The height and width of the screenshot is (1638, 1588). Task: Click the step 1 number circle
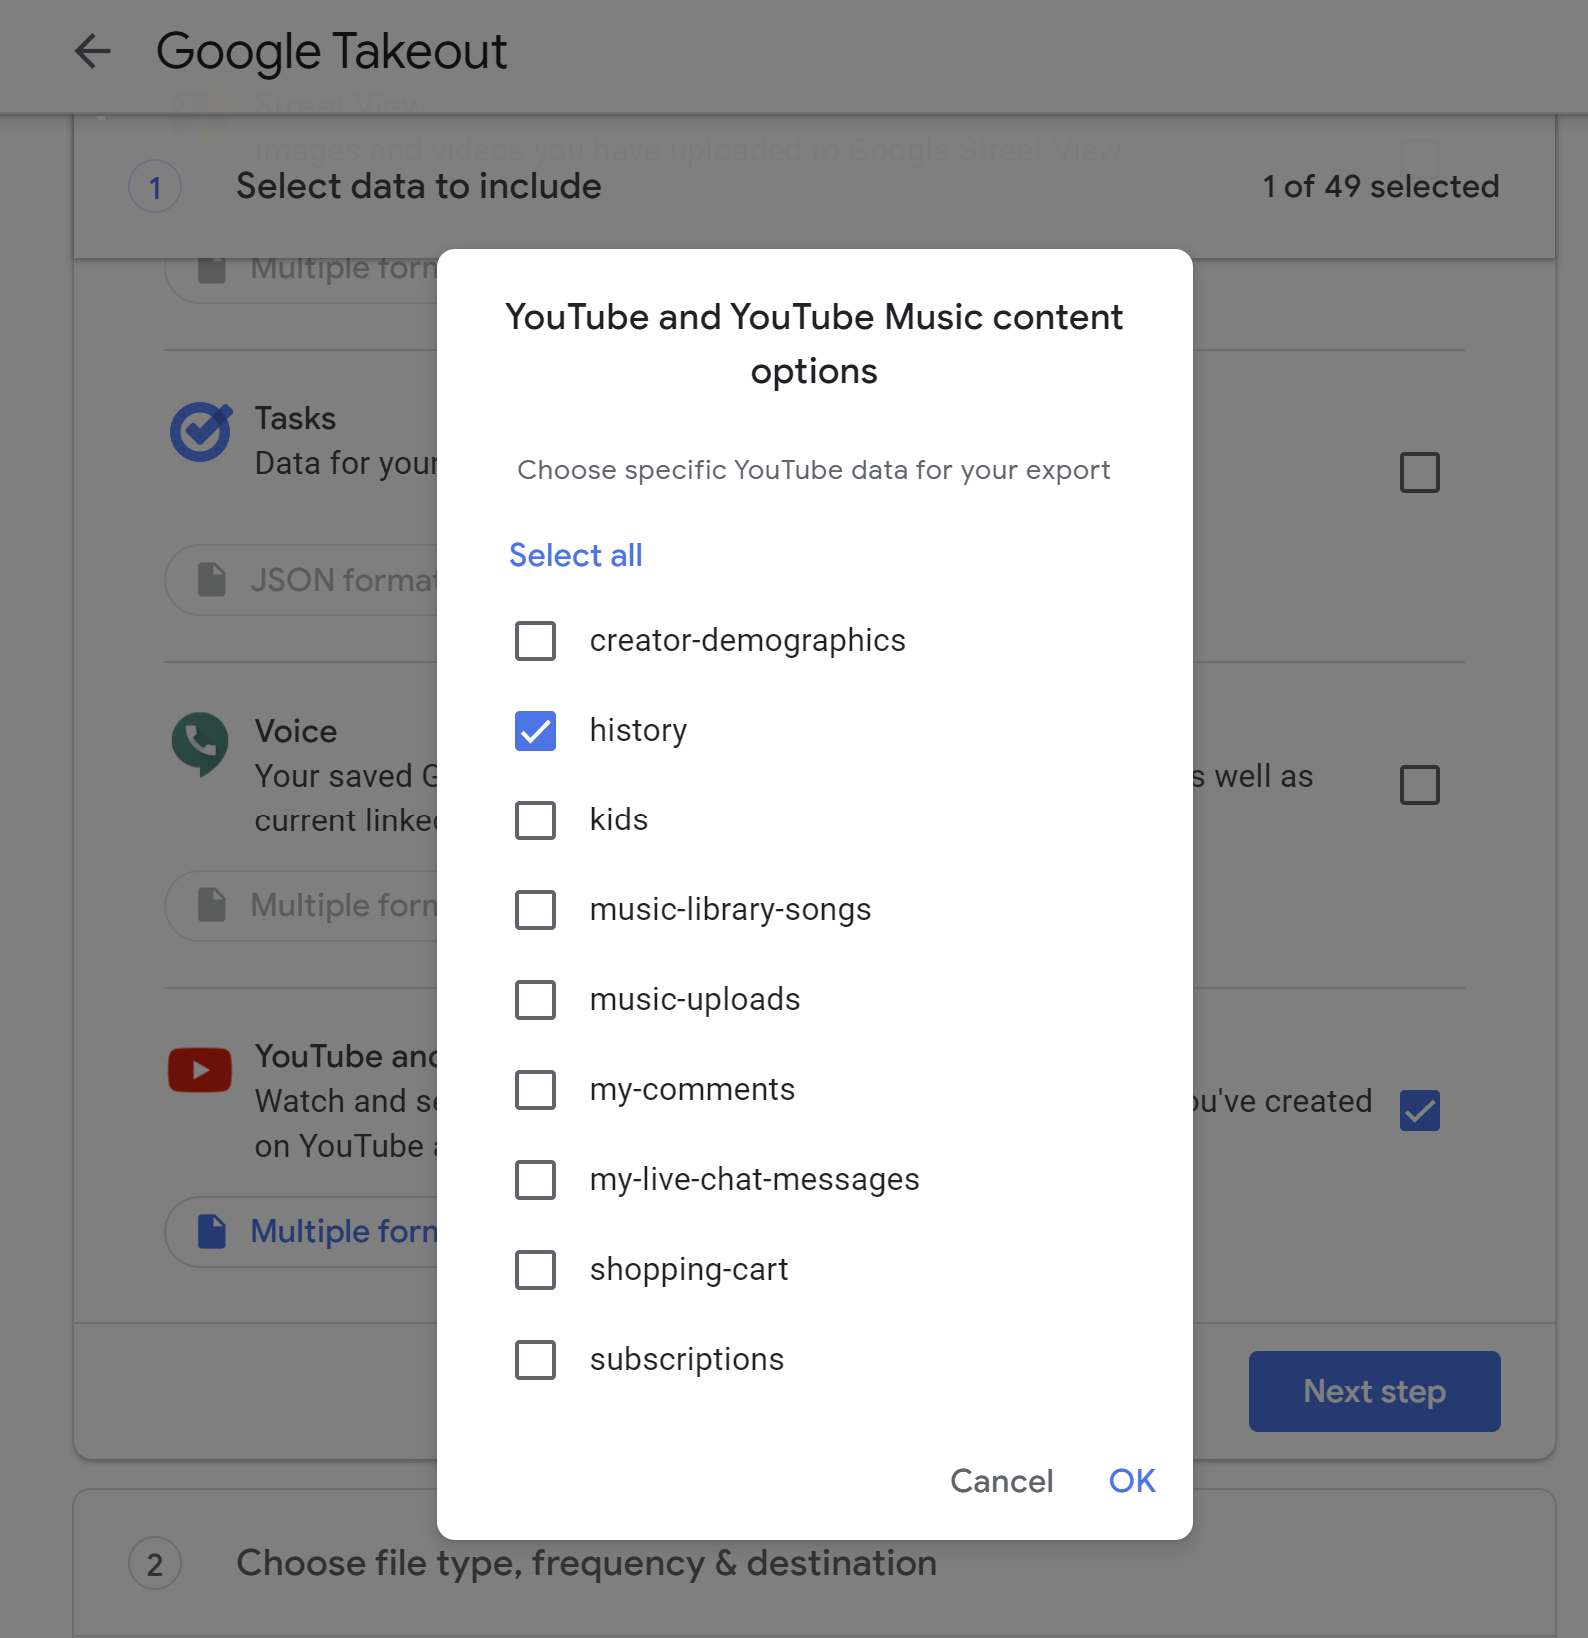pyautogui.click(x=155, y=187)
